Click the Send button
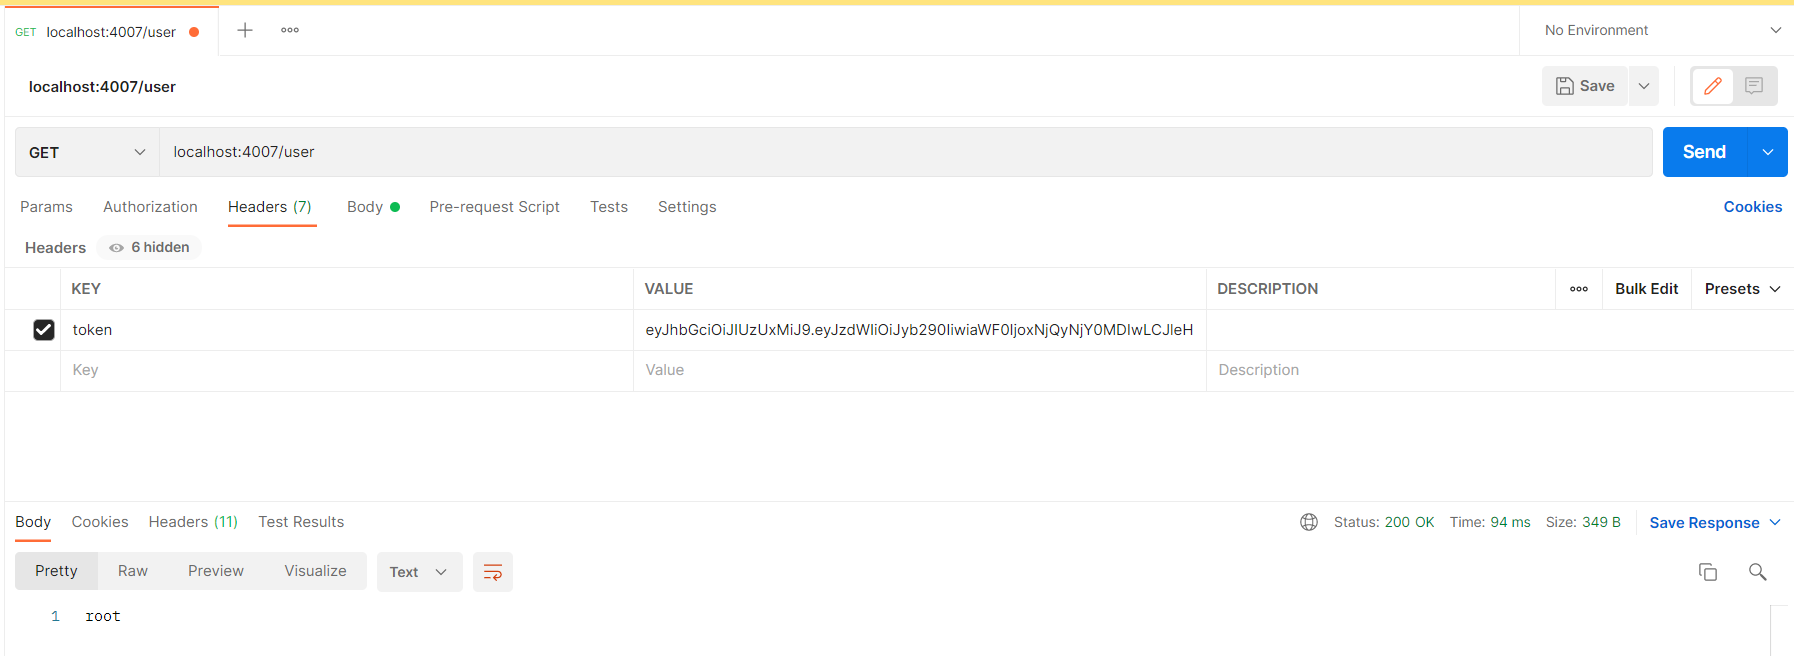Image resolution: width=1794 pixels, height=656 pixels. click(x=1704, y=152)
